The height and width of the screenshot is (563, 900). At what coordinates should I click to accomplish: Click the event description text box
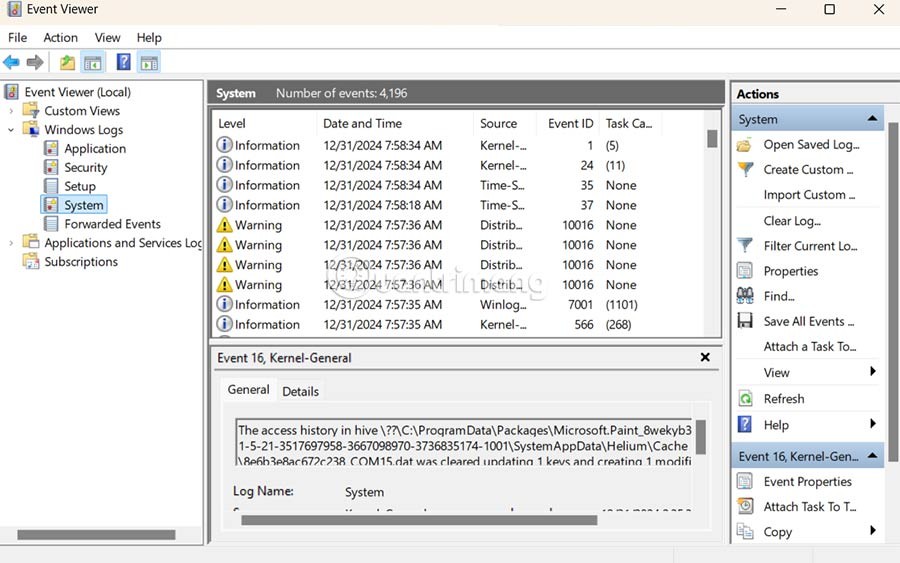pos(465,442)
